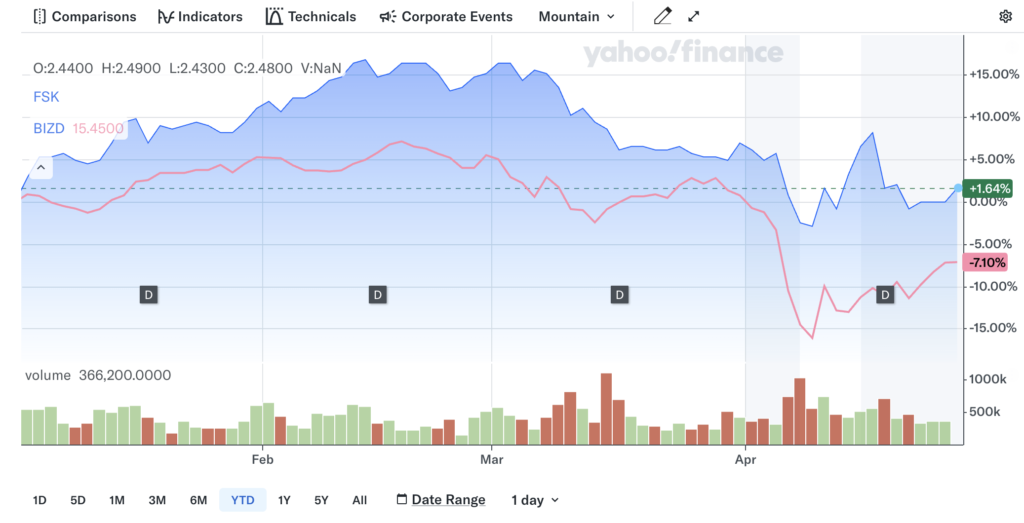Select the 3M time range
1024x523 pixels.
157,500
